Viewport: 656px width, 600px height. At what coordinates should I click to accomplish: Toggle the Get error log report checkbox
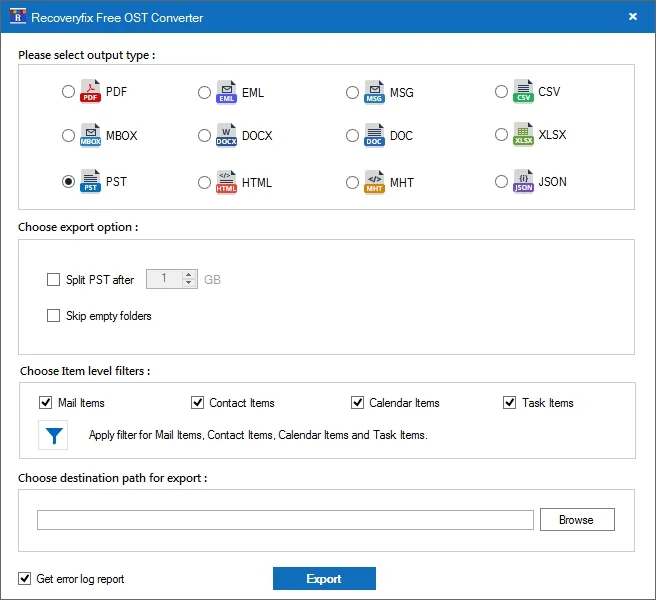tap(24, 579)
